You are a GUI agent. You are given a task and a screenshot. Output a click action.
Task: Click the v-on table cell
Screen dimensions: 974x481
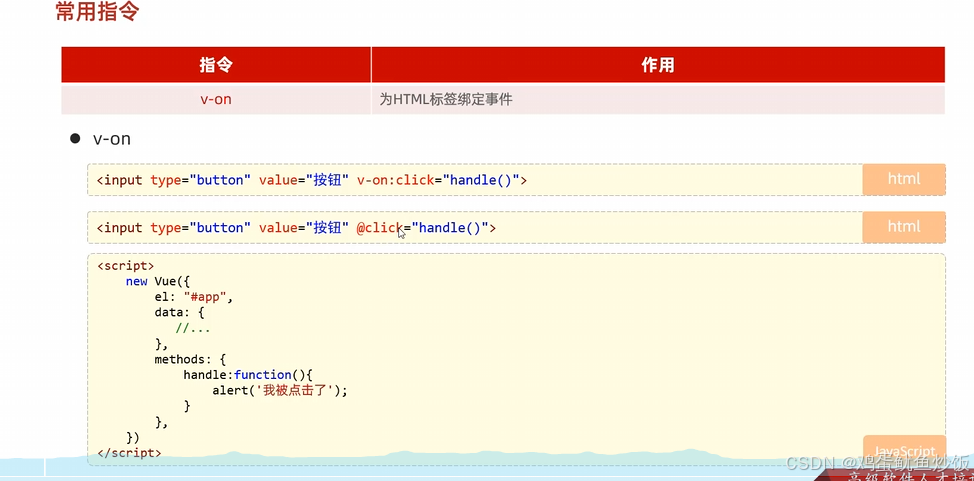pyautogui.click(x=216, y=99)
